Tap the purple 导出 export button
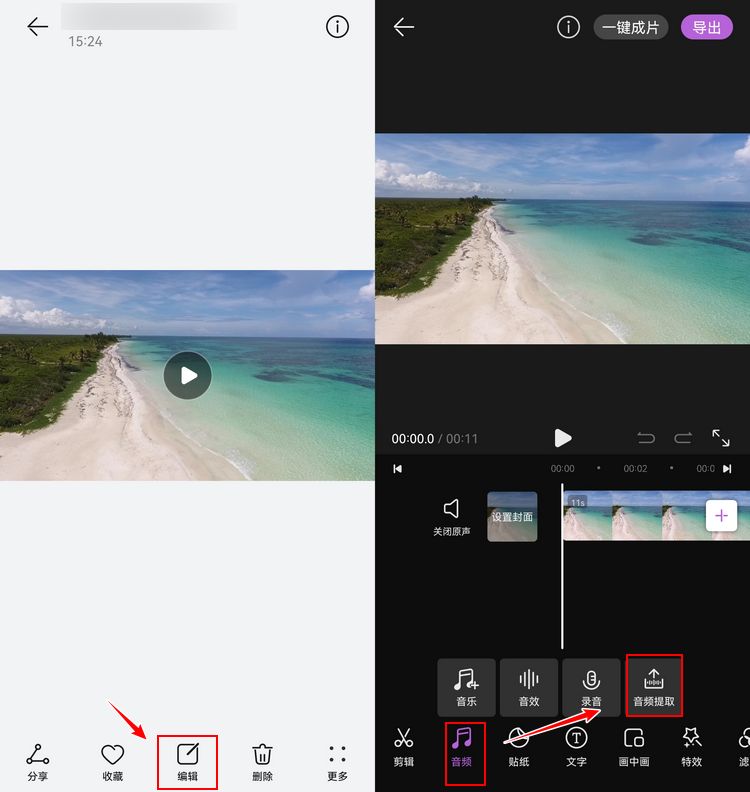This screenshot has width=750, height=792. pyautogui.click(x=707, y=27)
